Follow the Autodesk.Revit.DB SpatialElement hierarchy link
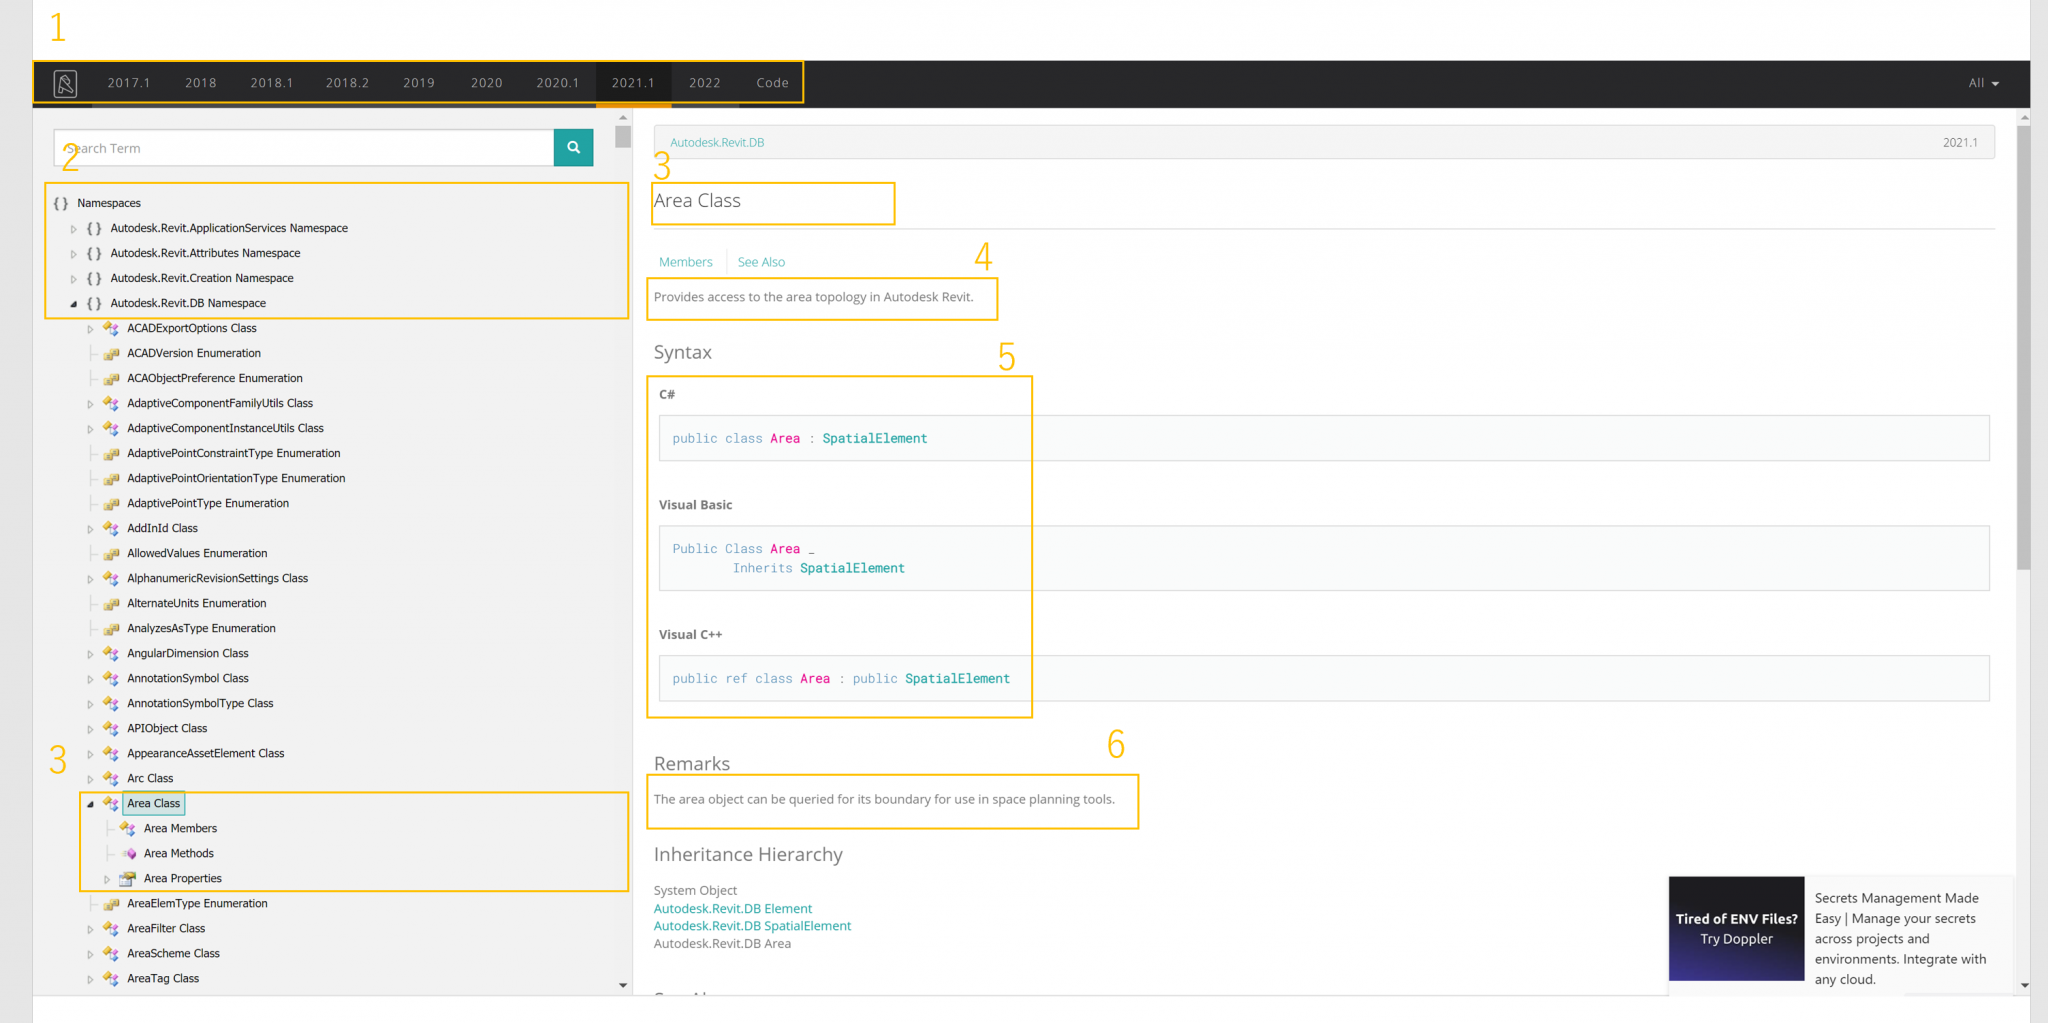The image size is (2048, 1023). pyautogui.click(x=752, y=926)
